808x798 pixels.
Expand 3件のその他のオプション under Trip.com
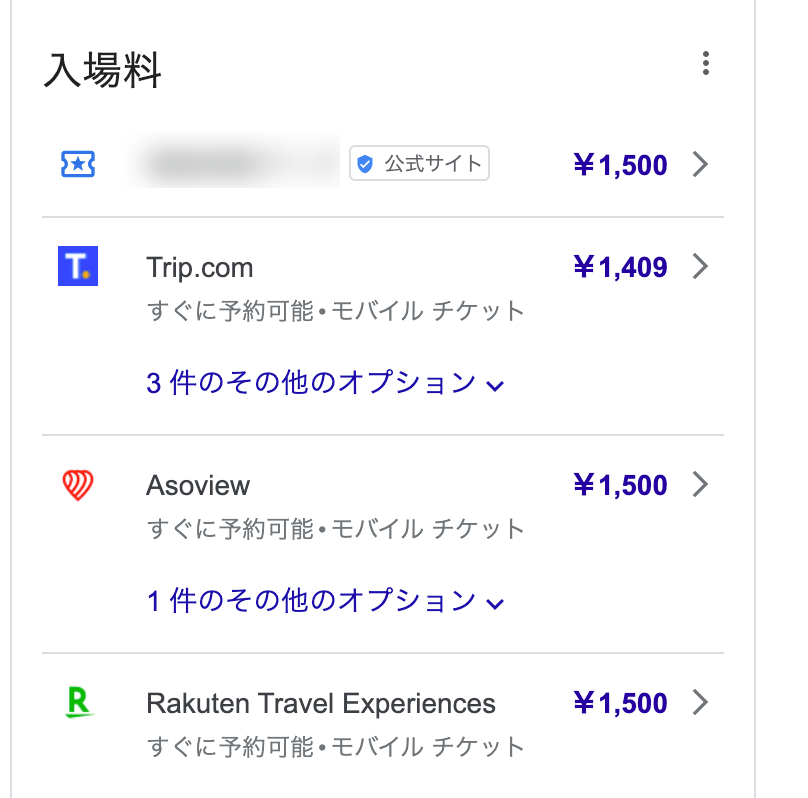point(325,383)
